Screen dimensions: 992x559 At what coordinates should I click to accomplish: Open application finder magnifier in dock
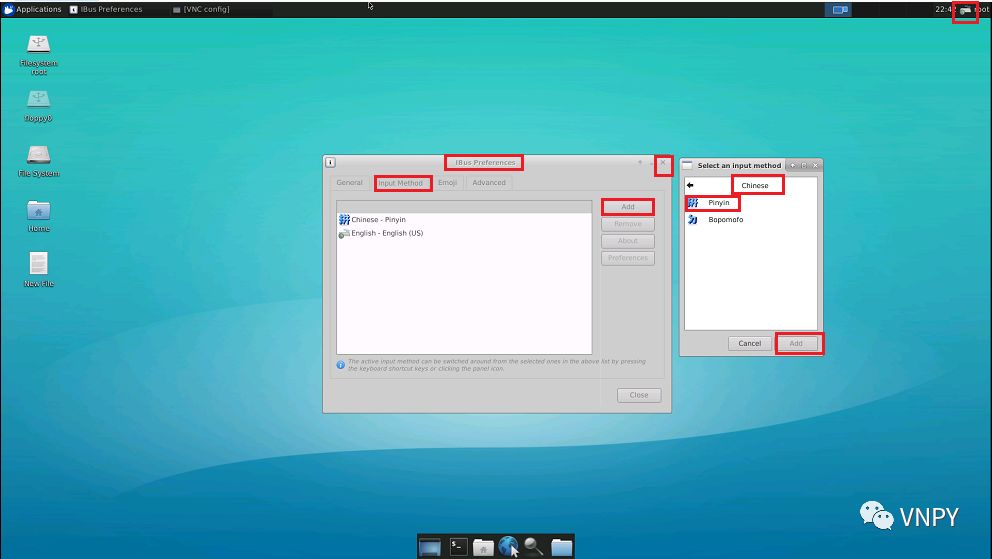[x=534, y=546]
